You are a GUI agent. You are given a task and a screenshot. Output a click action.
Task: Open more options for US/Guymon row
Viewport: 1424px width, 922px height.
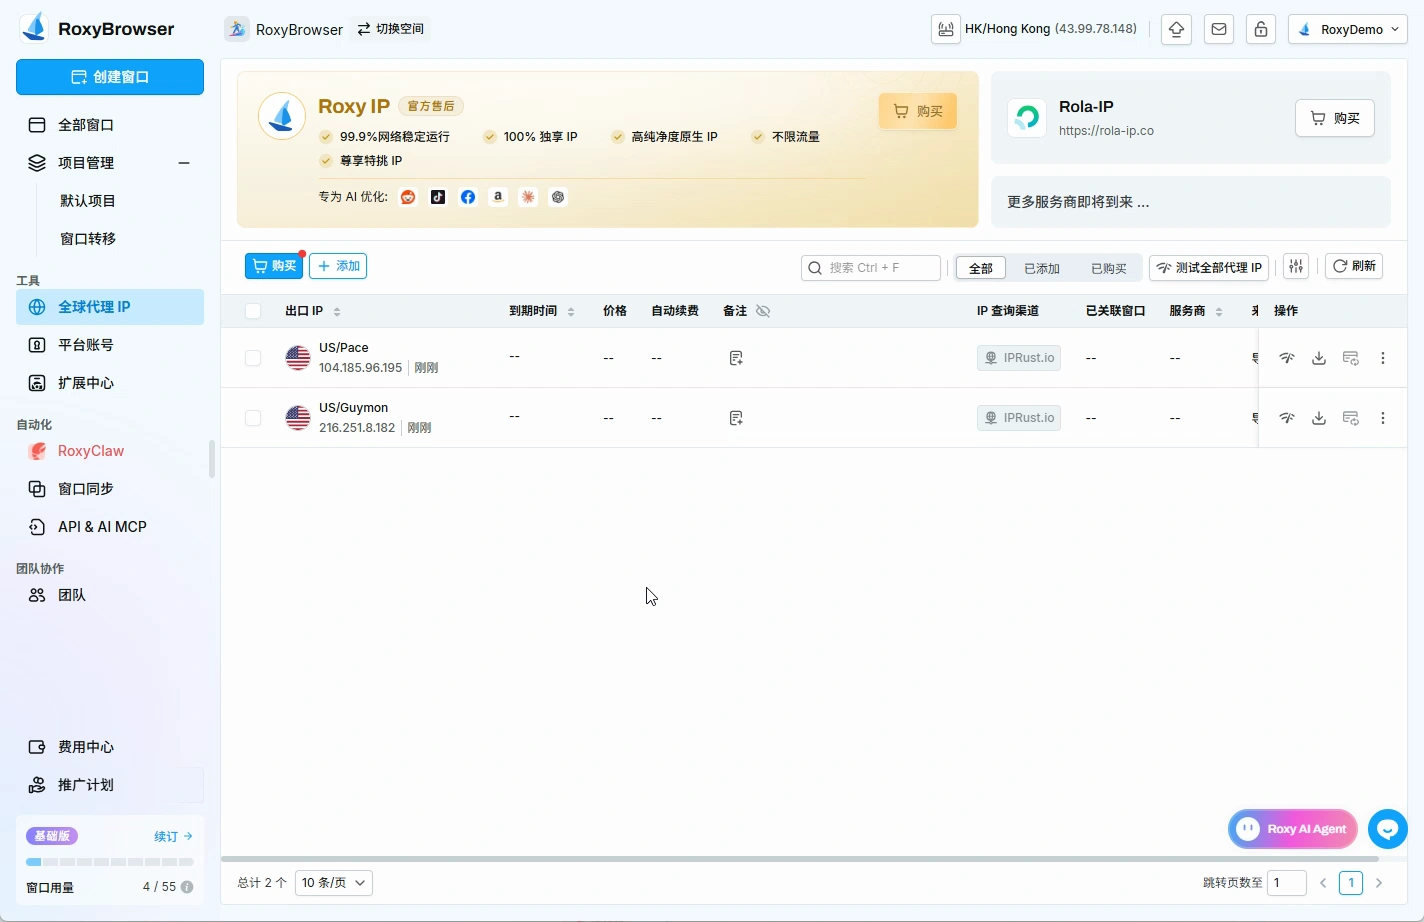pyautogui.click(x=1383, y=418)
